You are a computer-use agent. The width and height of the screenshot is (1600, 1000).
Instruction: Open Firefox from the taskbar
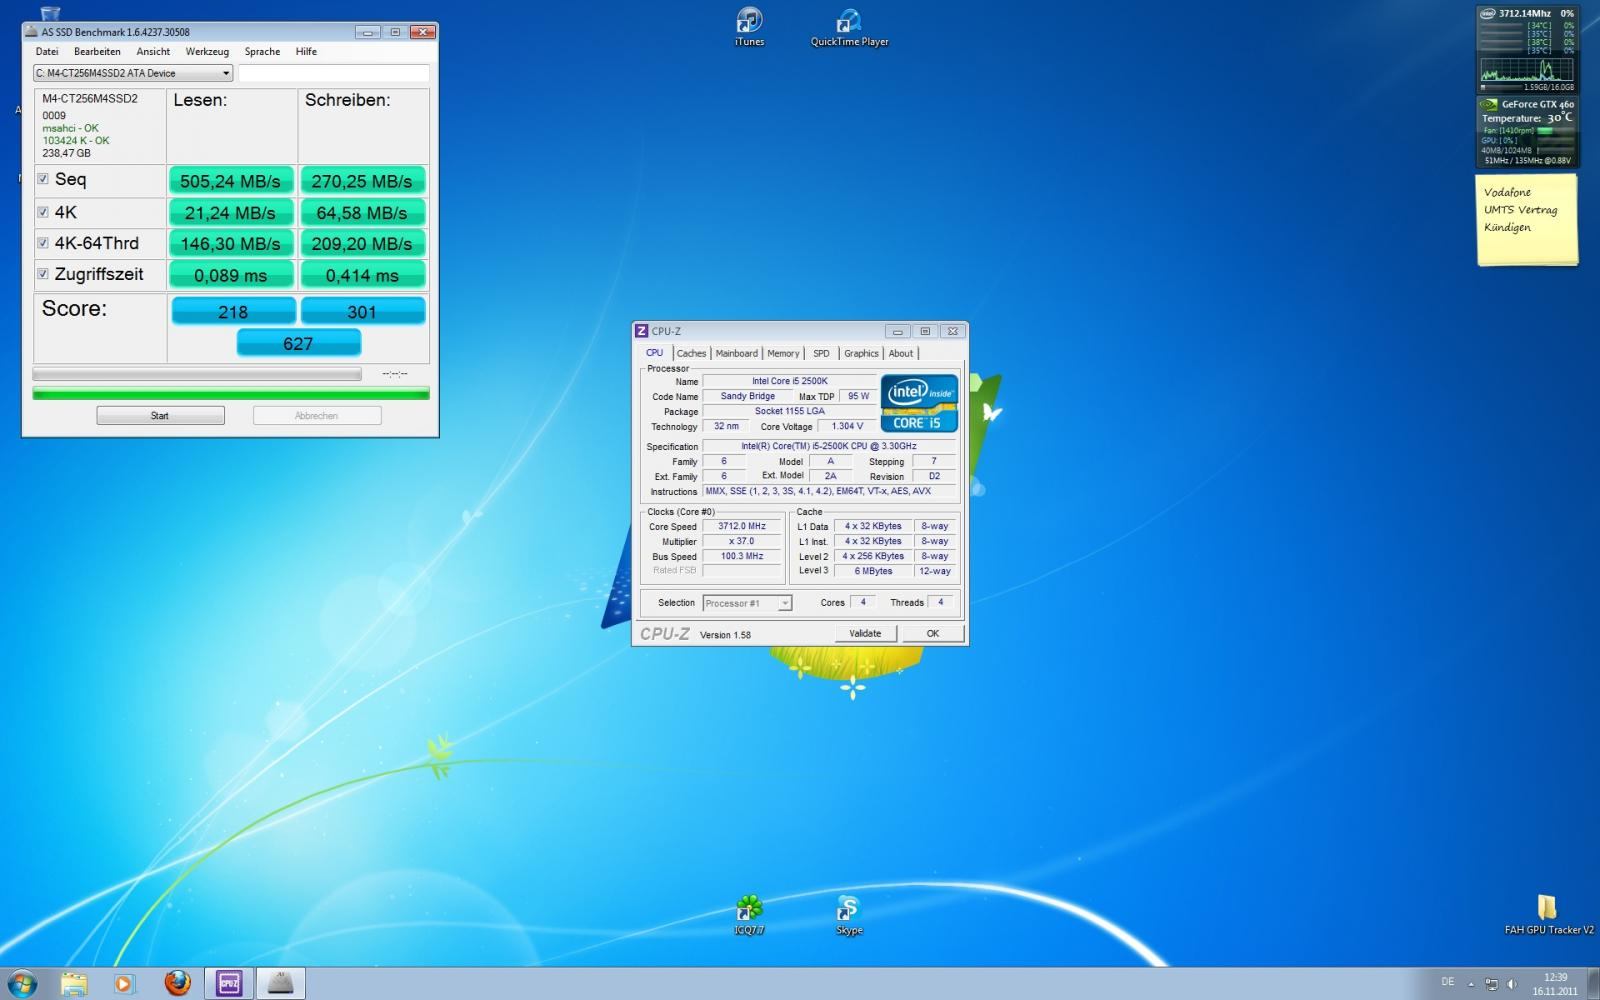pyautogui.click(x=178, y=983)
